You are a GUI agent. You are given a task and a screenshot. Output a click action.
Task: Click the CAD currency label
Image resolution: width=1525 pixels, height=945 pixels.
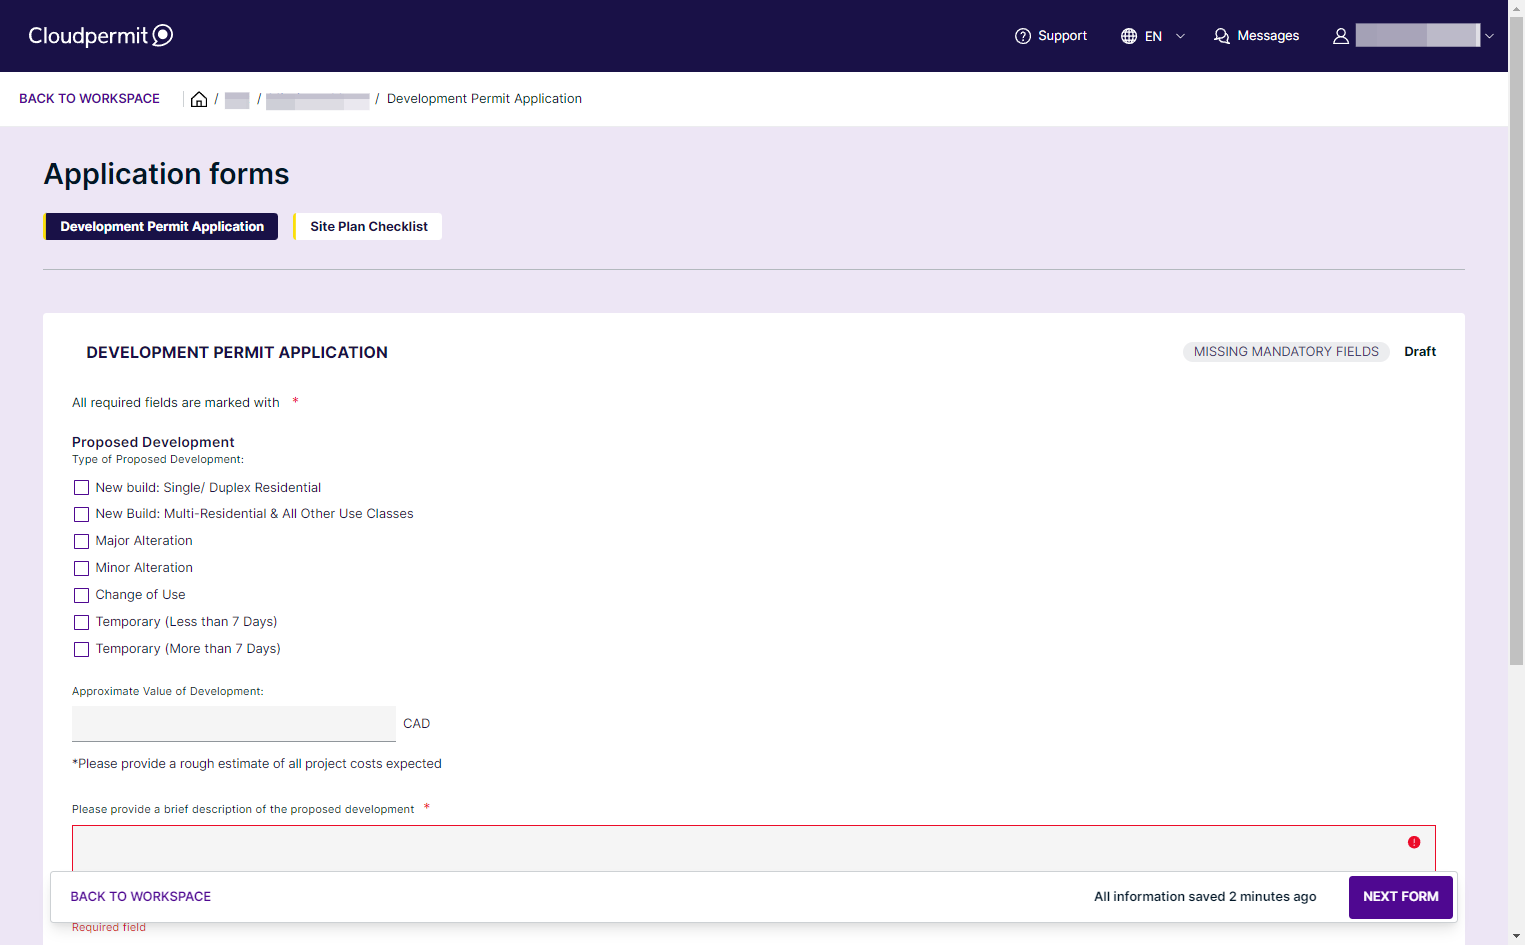click(416, 724)
